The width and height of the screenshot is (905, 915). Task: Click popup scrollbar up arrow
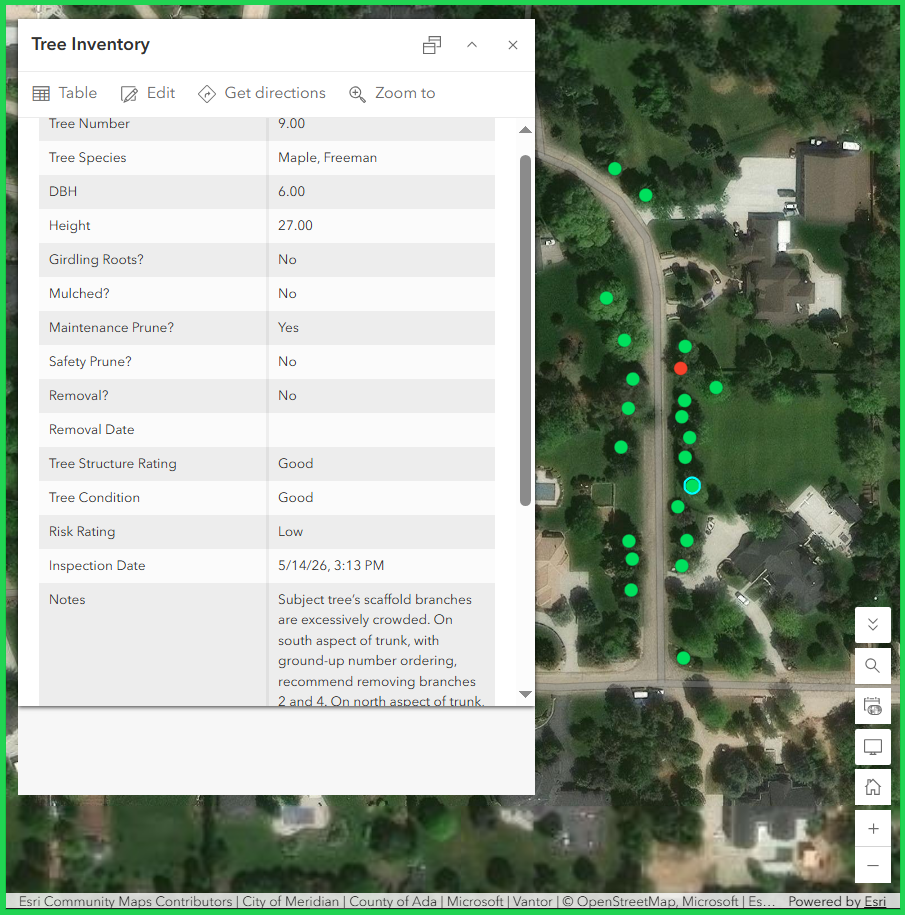click(x=525, y=130)
